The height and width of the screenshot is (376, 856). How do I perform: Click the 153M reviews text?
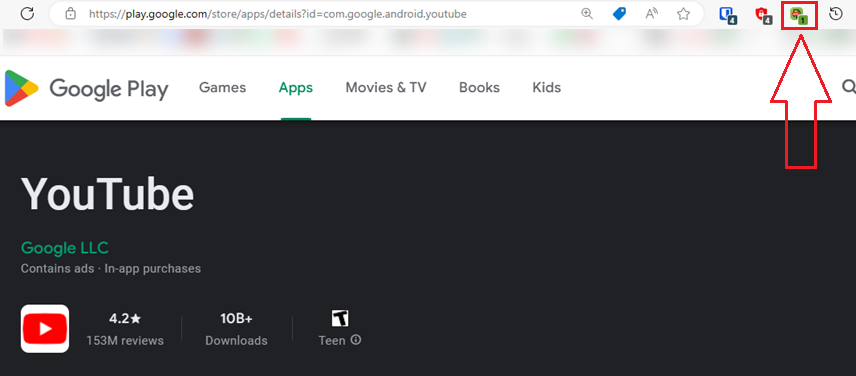pos(125,341)
